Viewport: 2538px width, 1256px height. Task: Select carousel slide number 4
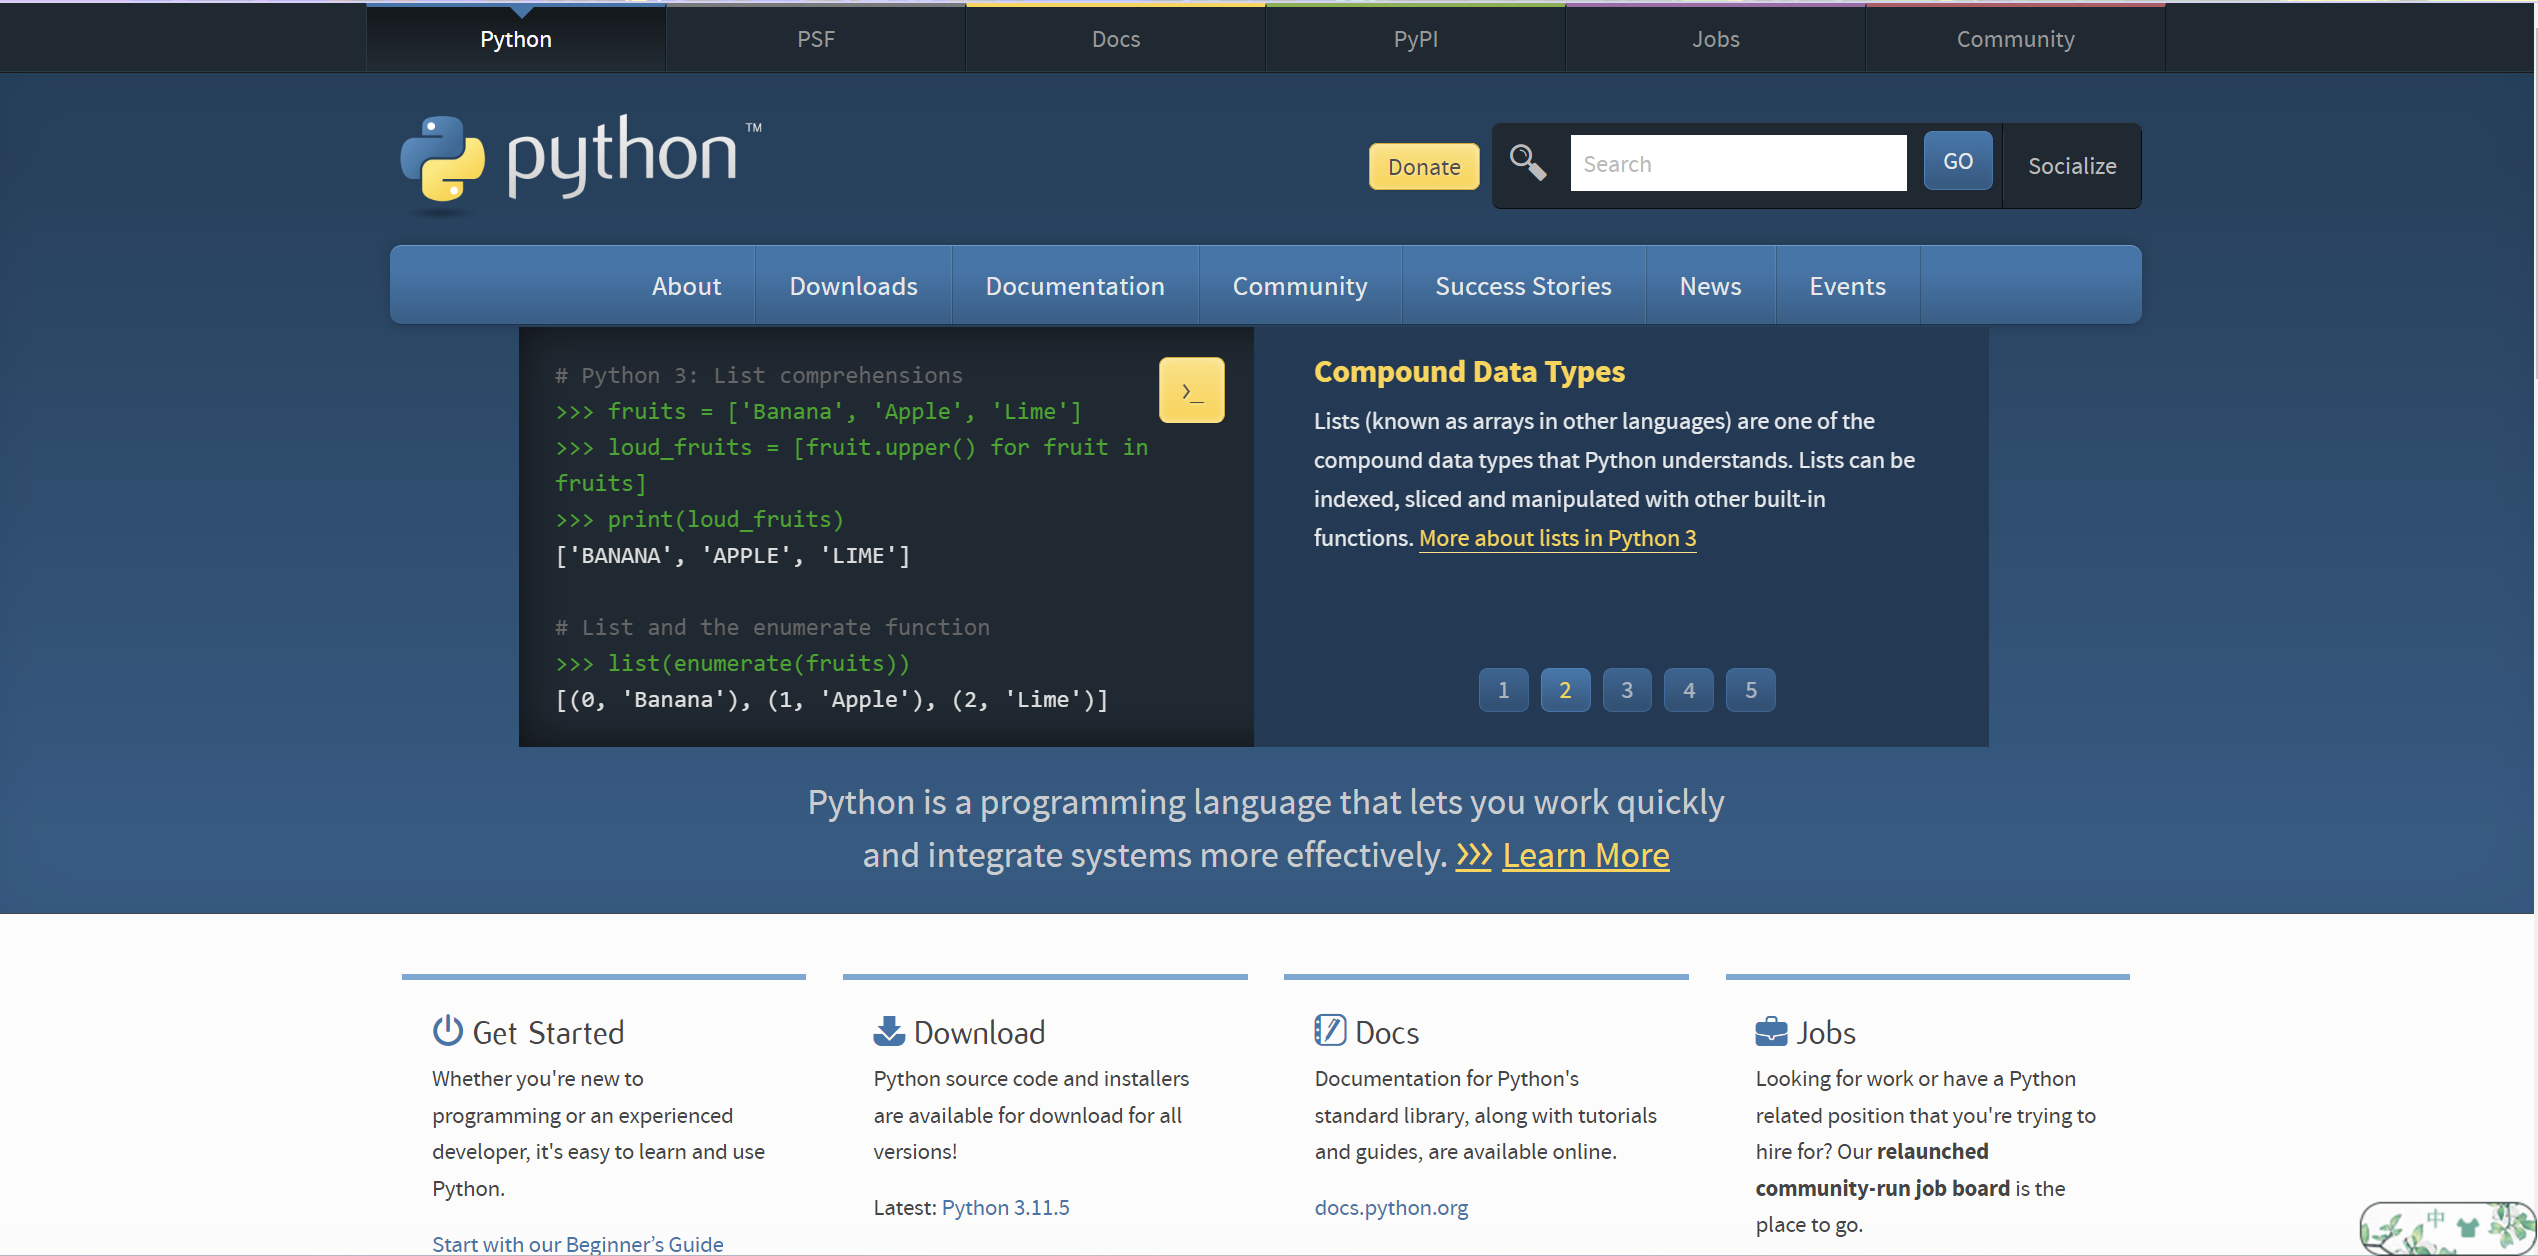click(1688, 688)
